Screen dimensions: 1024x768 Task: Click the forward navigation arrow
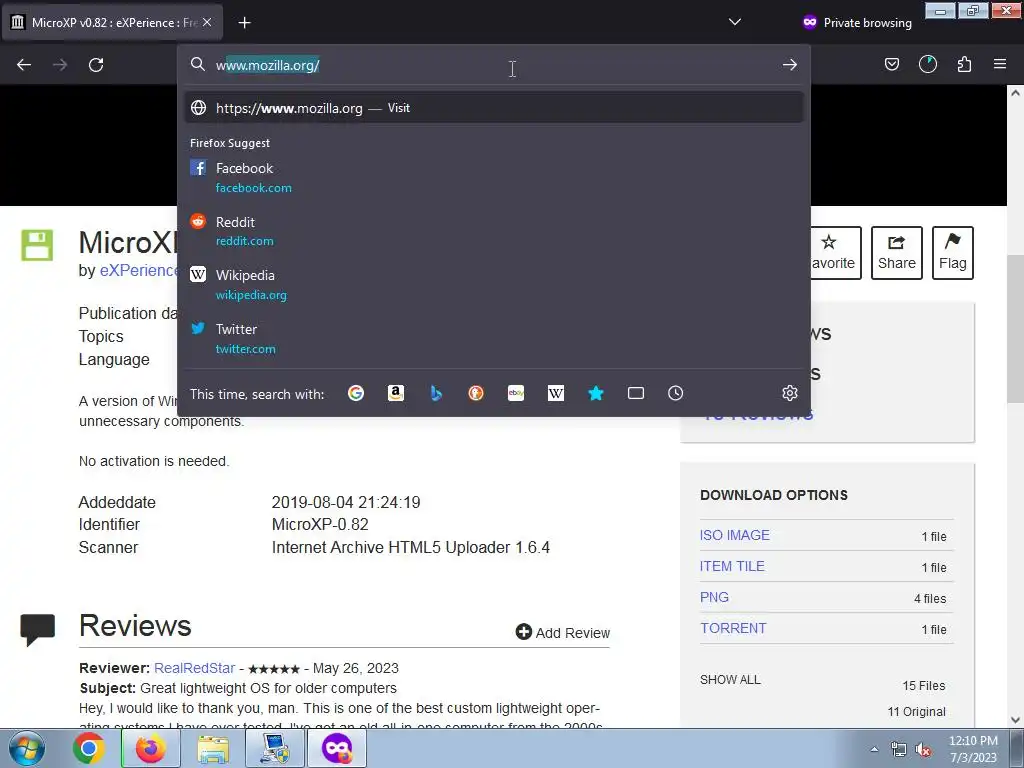click(60, 65)
